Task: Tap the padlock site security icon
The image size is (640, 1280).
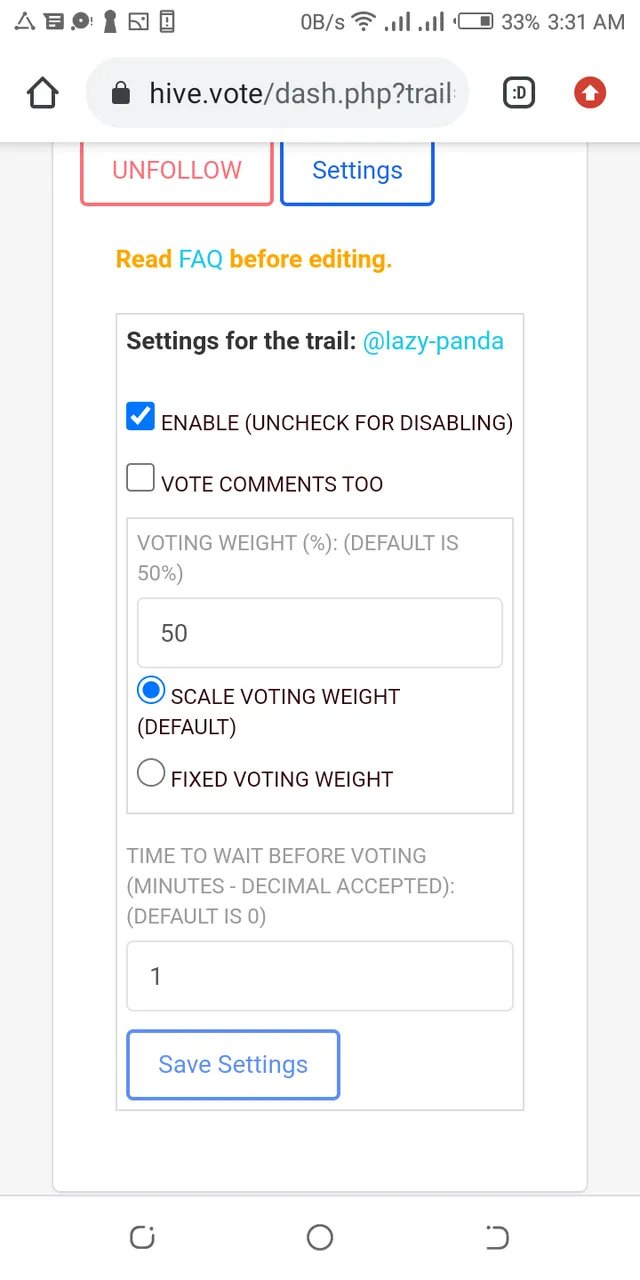Action: click(121, 94)
